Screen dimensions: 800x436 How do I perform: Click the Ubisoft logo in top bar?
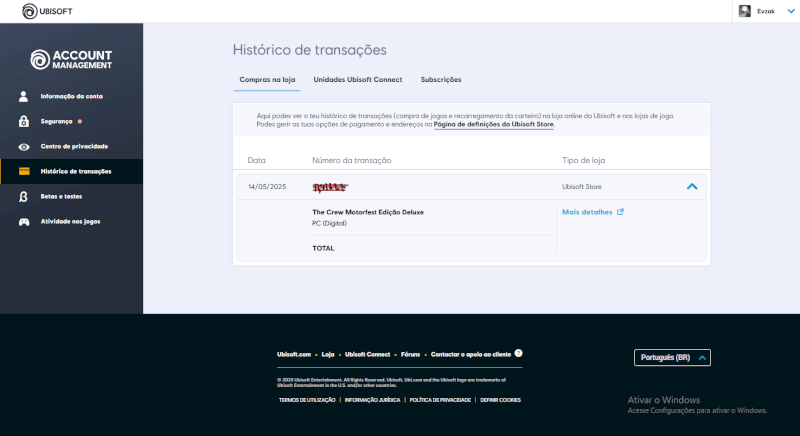coord(47,11)
